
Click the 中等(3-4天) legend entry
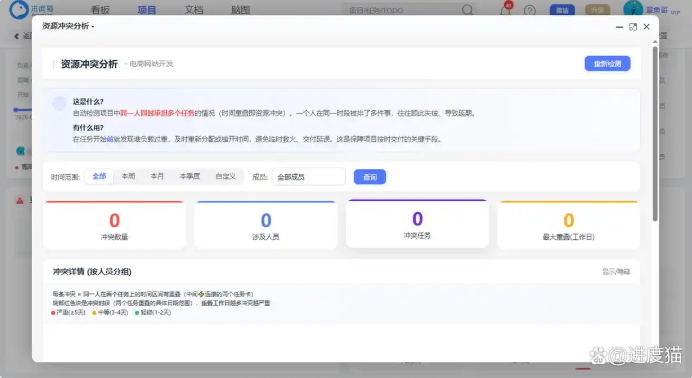click(110, 312)
